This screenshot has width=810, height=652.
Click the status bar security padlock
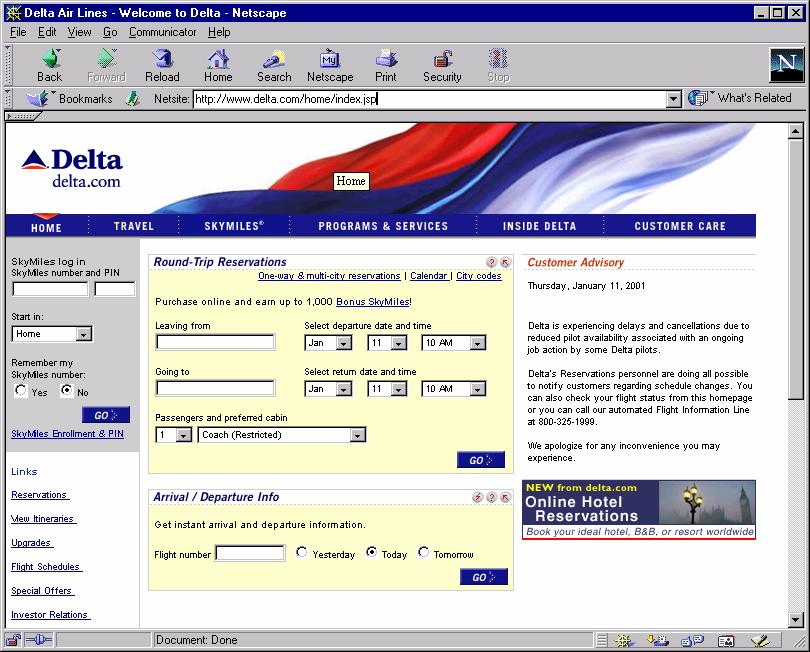coord(13,640)
